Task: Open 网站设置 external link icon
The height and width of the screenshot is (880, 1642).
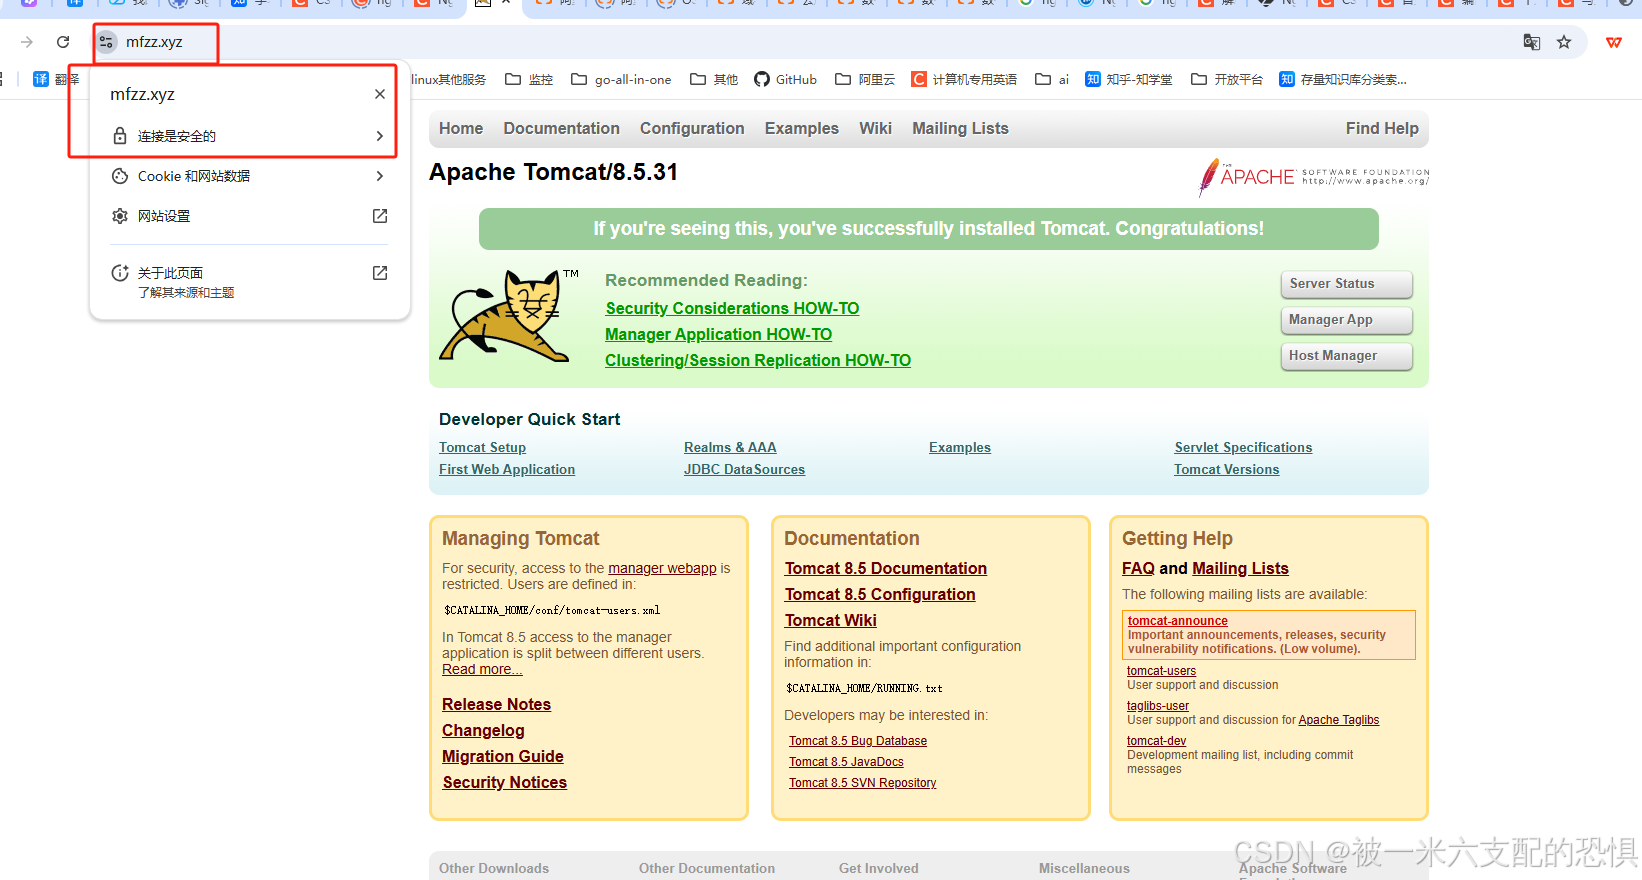Action: pyautogui.click(x=380, y=216)
